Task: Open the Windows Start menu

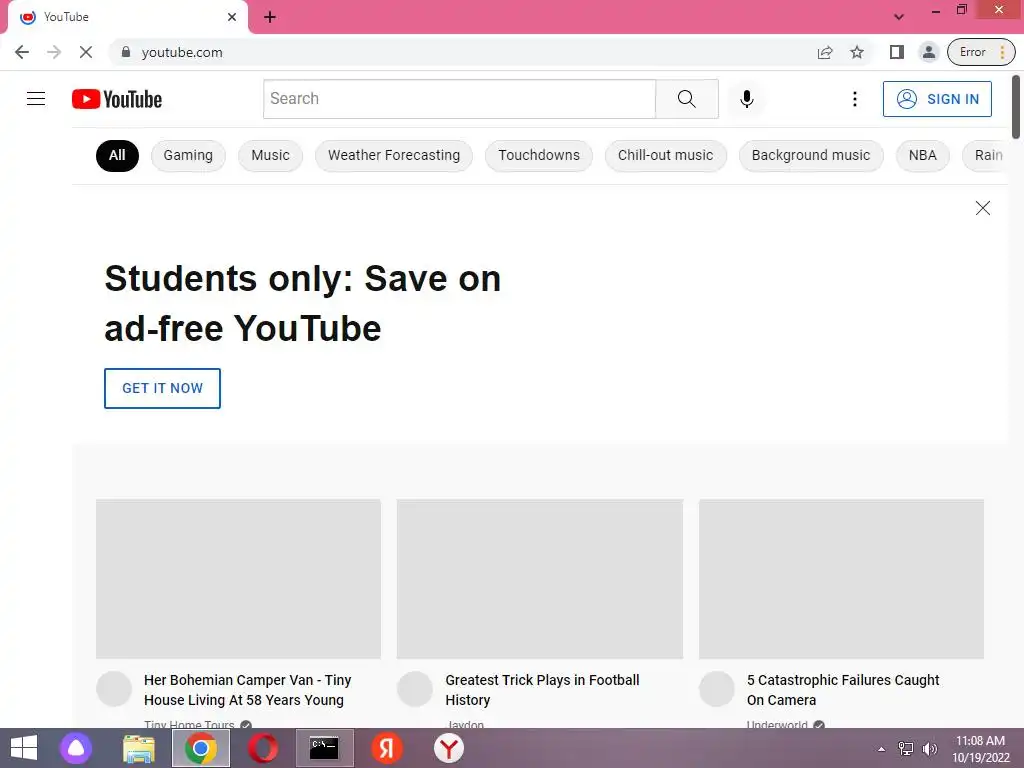Action: pos(24,748)
